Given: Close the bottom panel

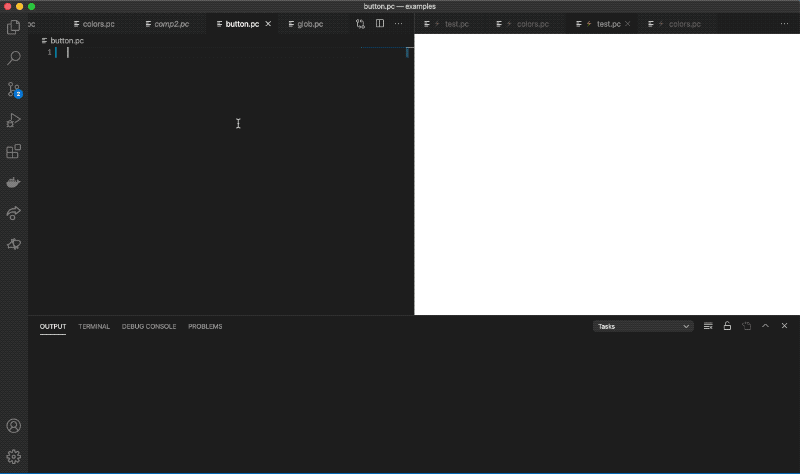Looking at the screenshot, I should coord(784,326).
